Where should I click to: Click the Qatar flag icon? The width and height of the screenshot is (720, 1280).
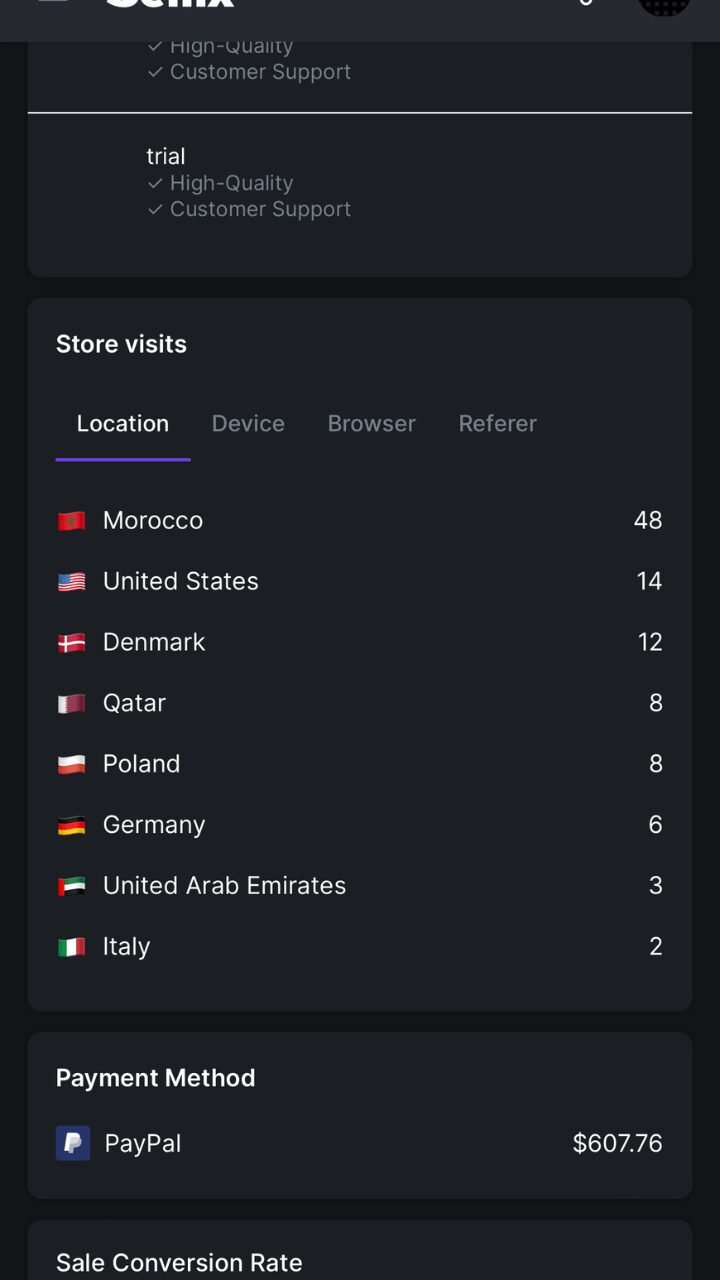tap(71, 704)
